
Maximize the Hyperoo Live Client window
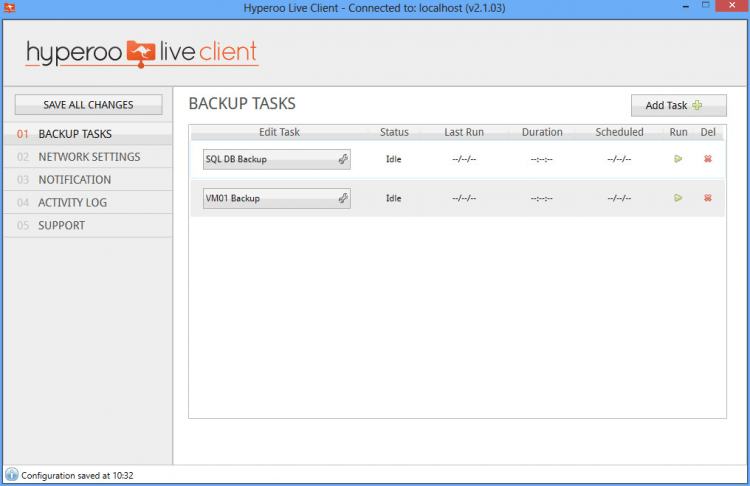(706, 6)
